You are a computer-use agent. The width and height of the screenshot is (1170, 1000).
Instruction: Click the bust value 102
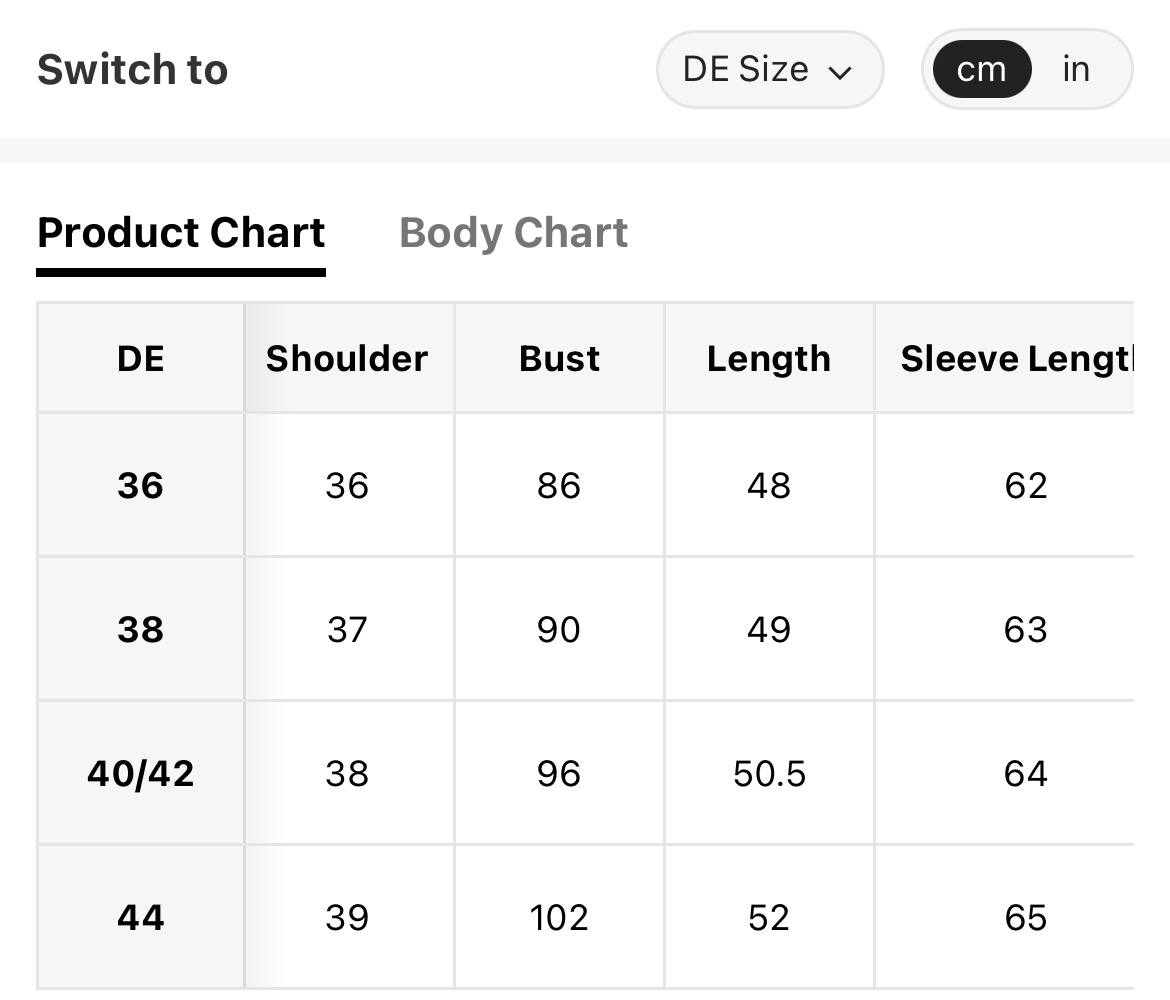click(560, 917)
